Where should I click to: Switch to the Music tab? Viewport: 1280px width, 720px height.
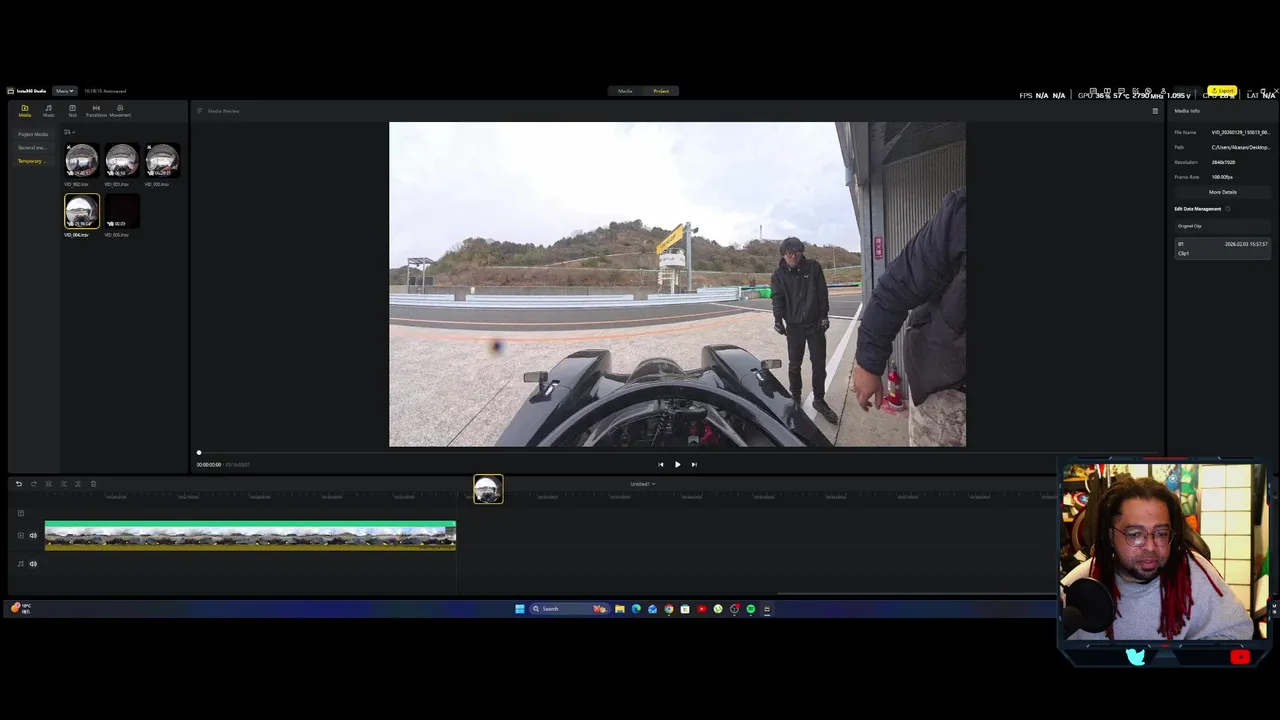48,110
